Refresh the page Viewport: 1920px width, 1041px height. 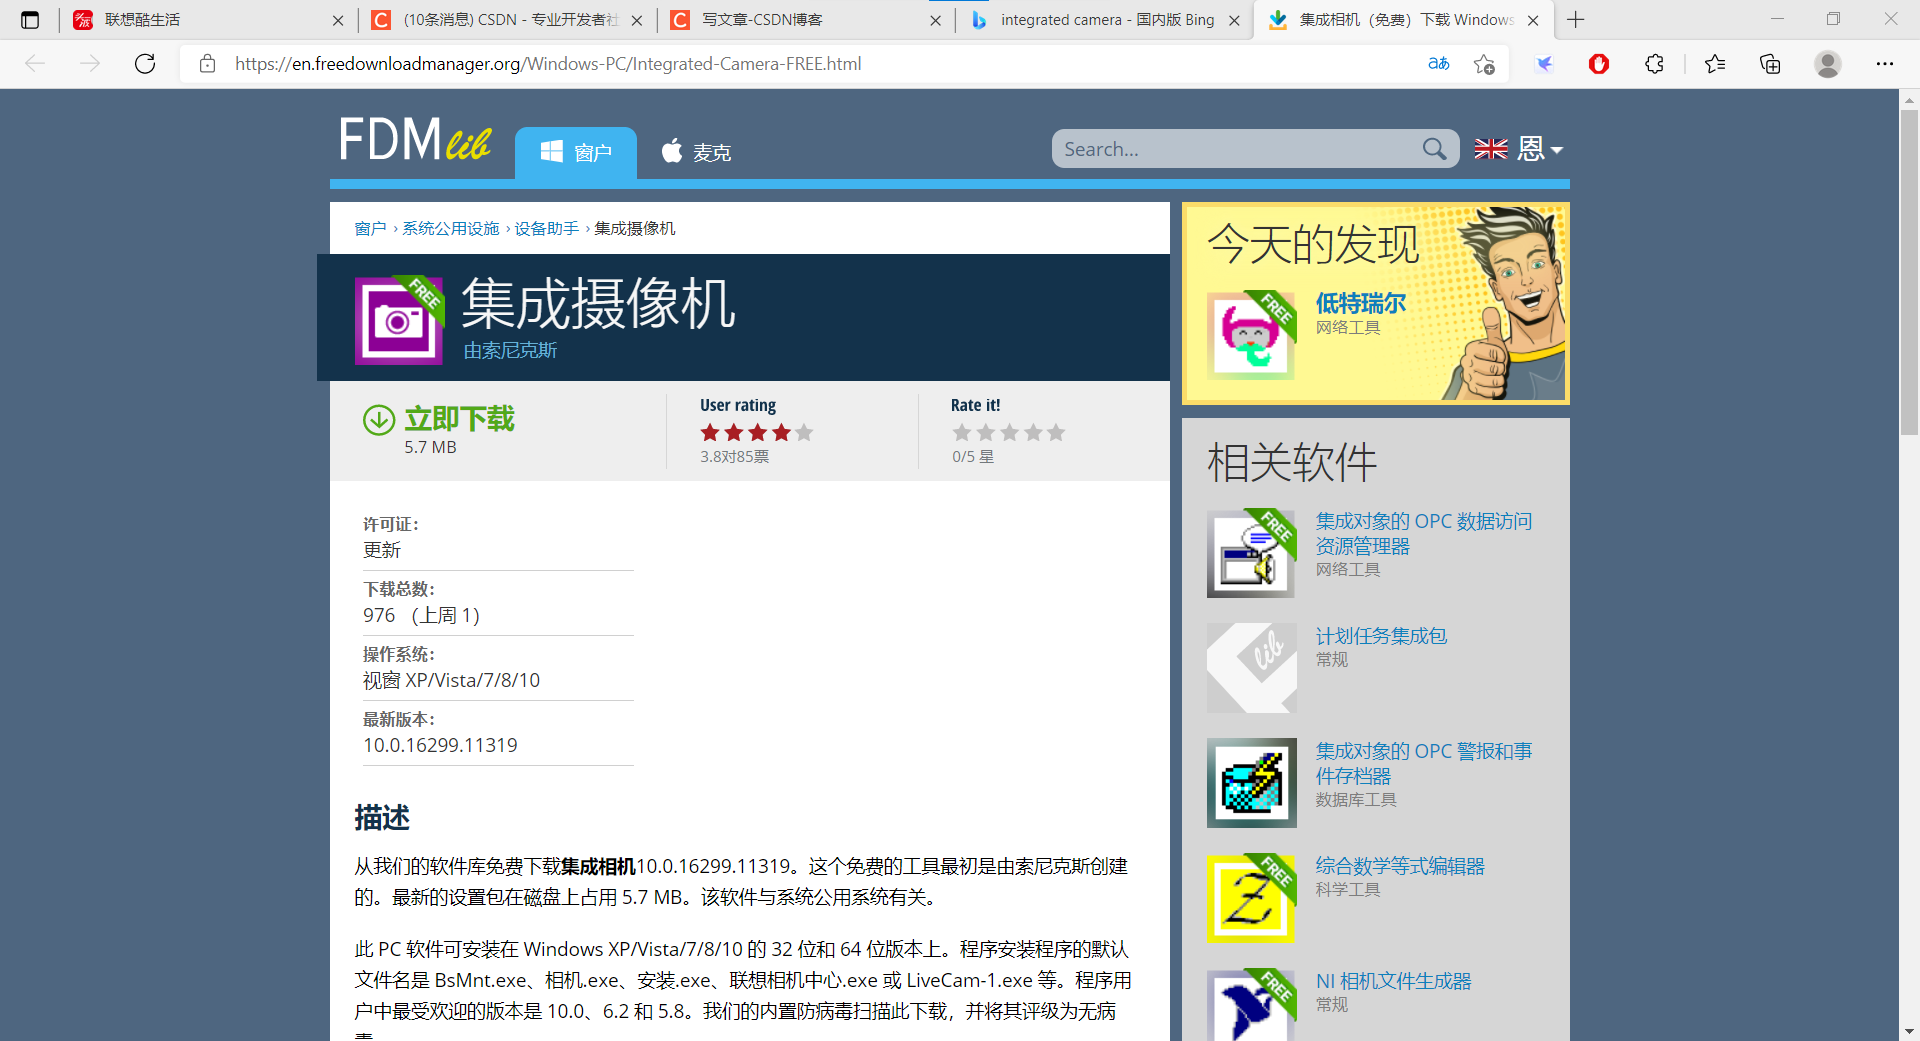(x=145, y=64)
